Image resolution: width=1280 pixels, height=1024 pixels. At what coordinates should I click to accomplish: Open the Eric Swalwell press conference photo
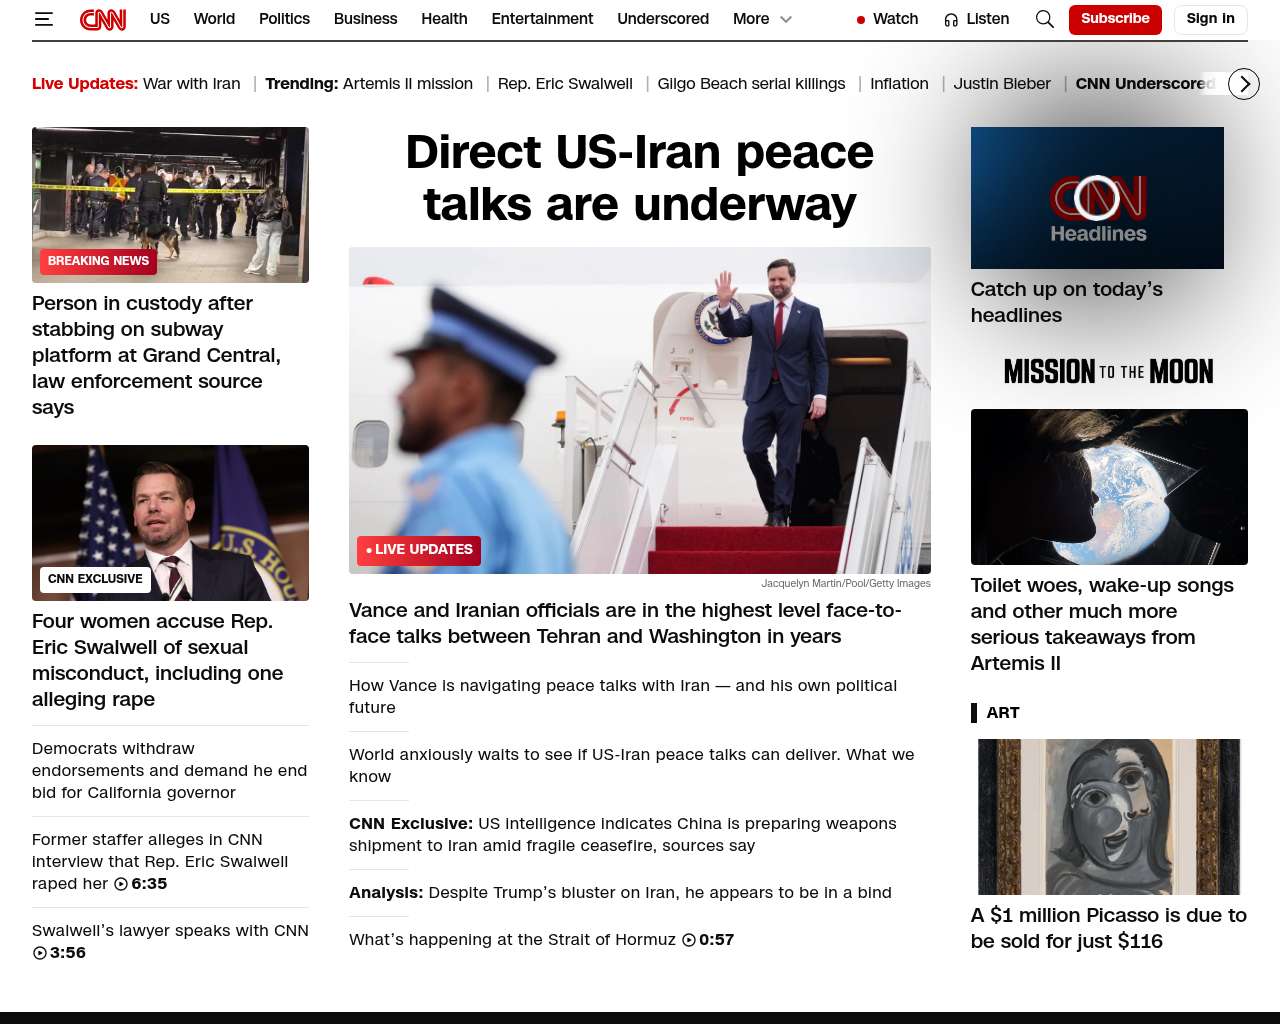coord(170,522)
